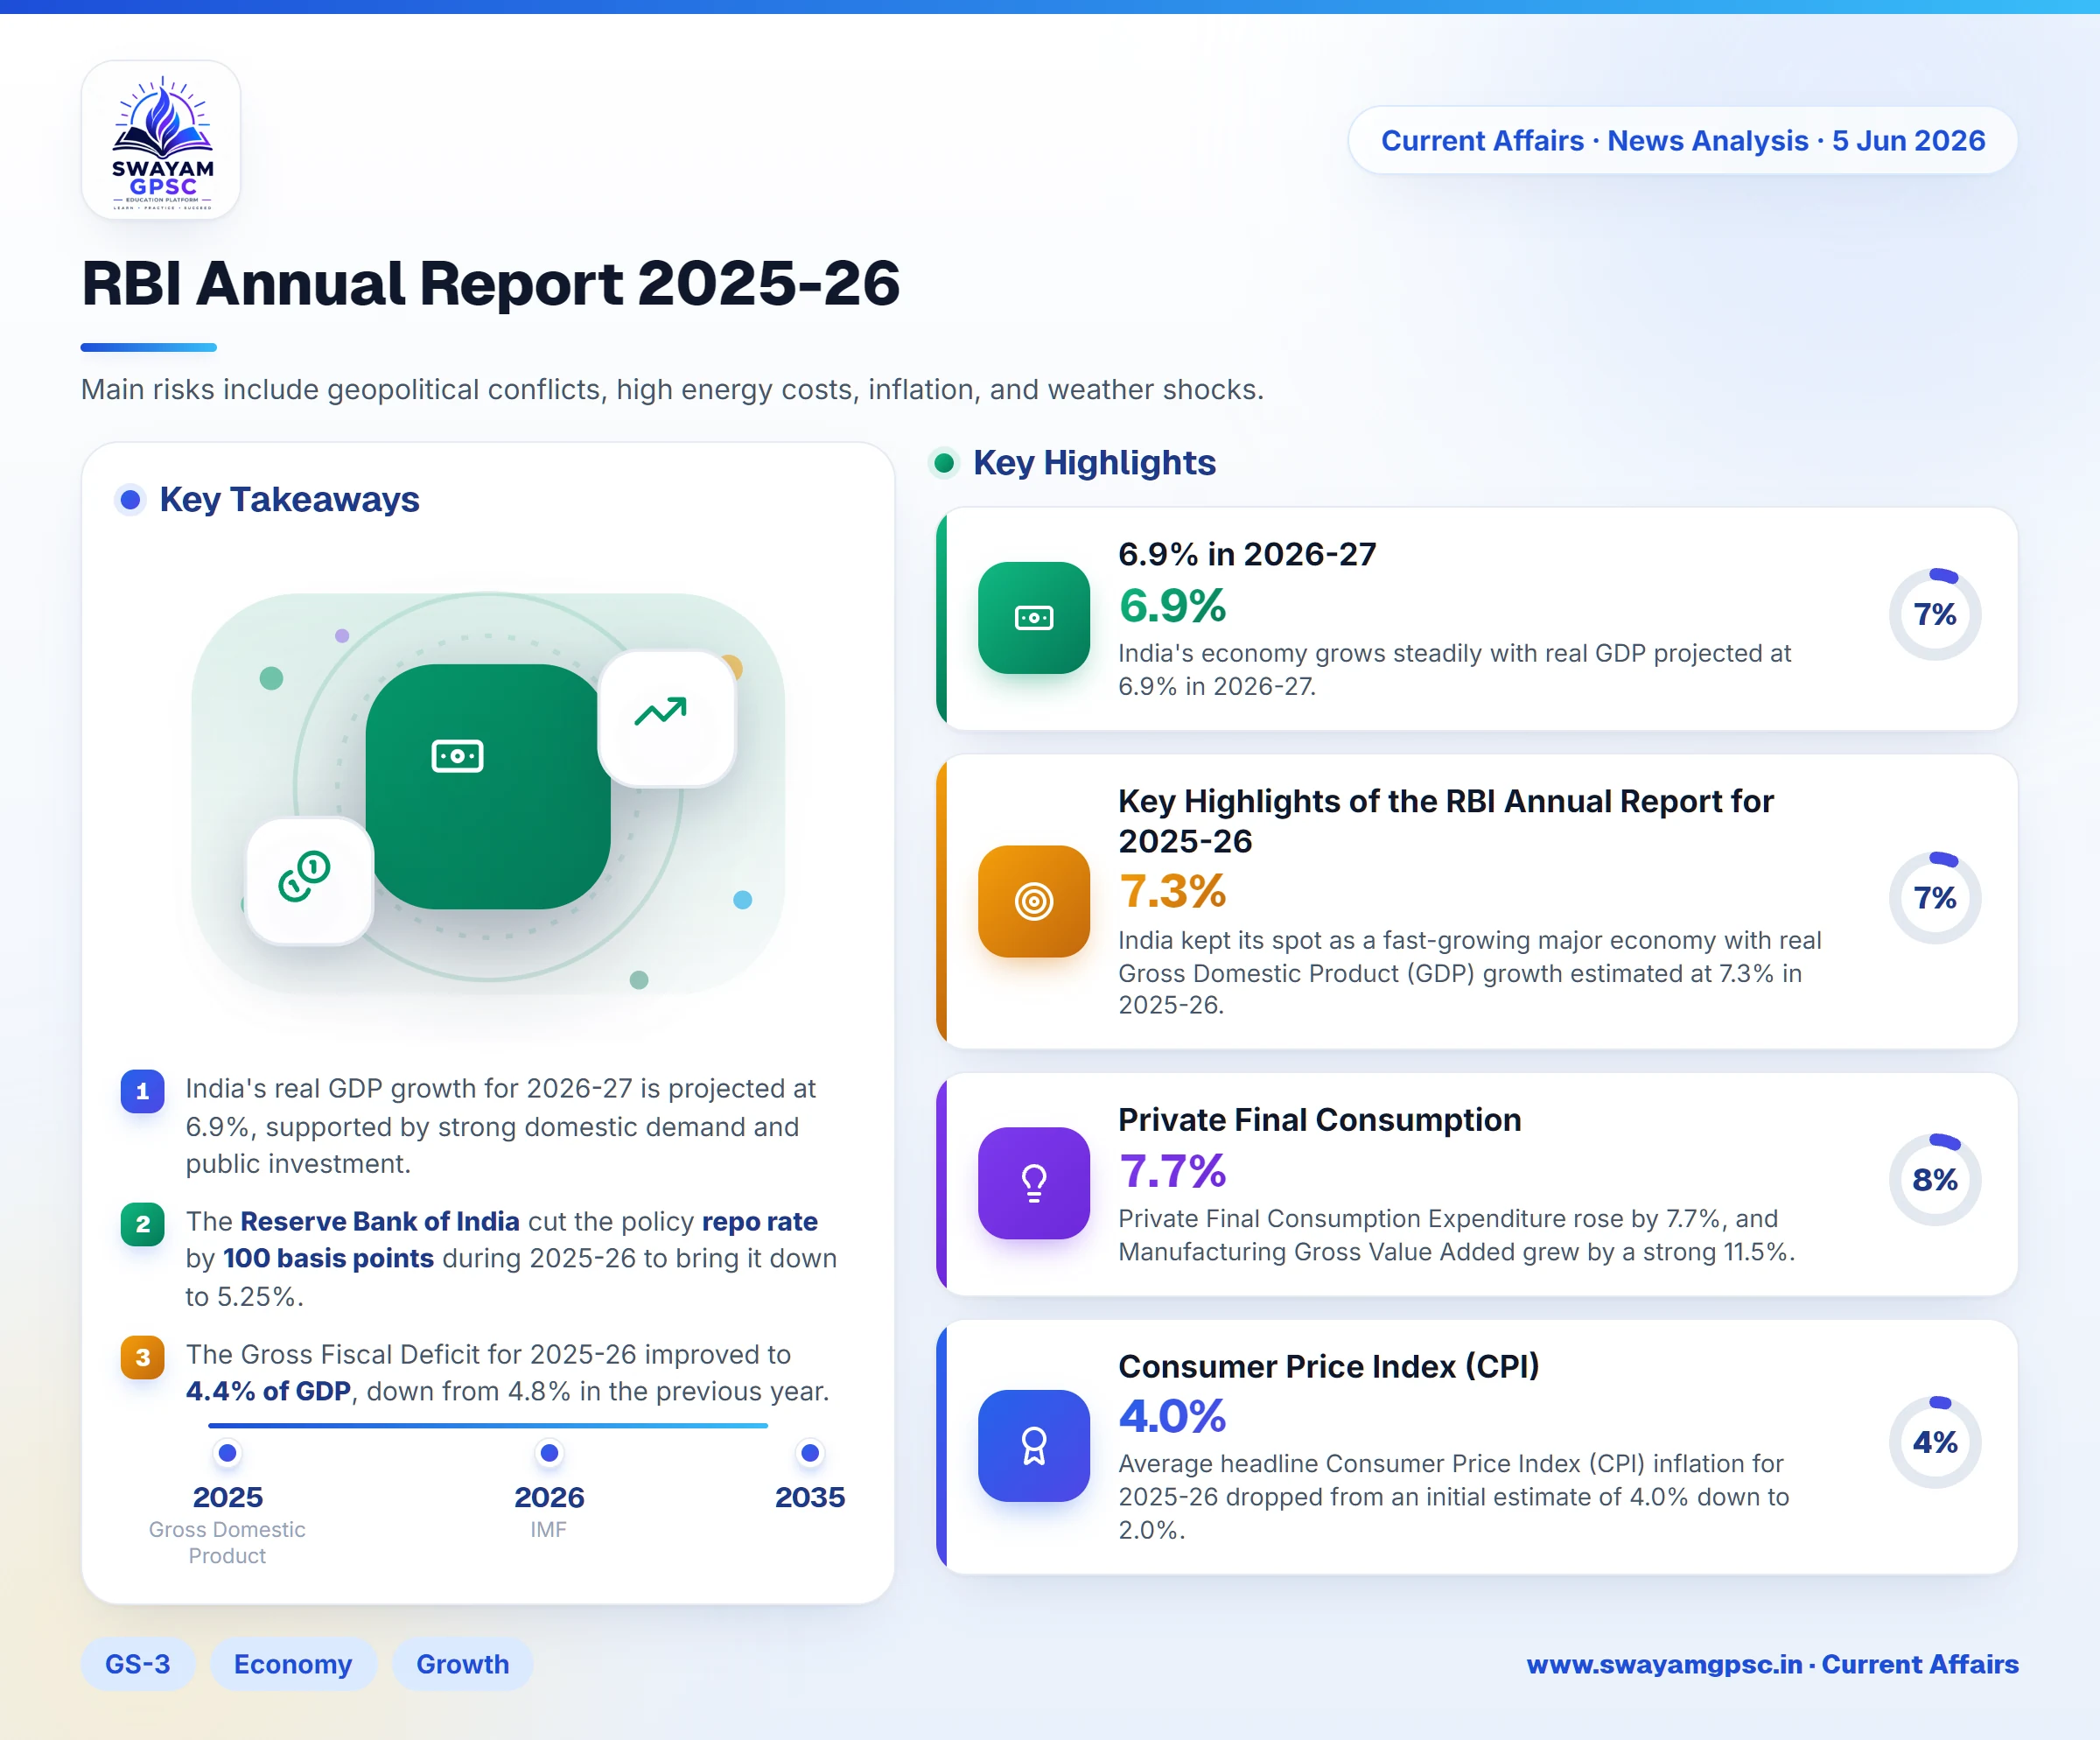Click the bold 4.4% of GDP text

tap(268, 1392)
